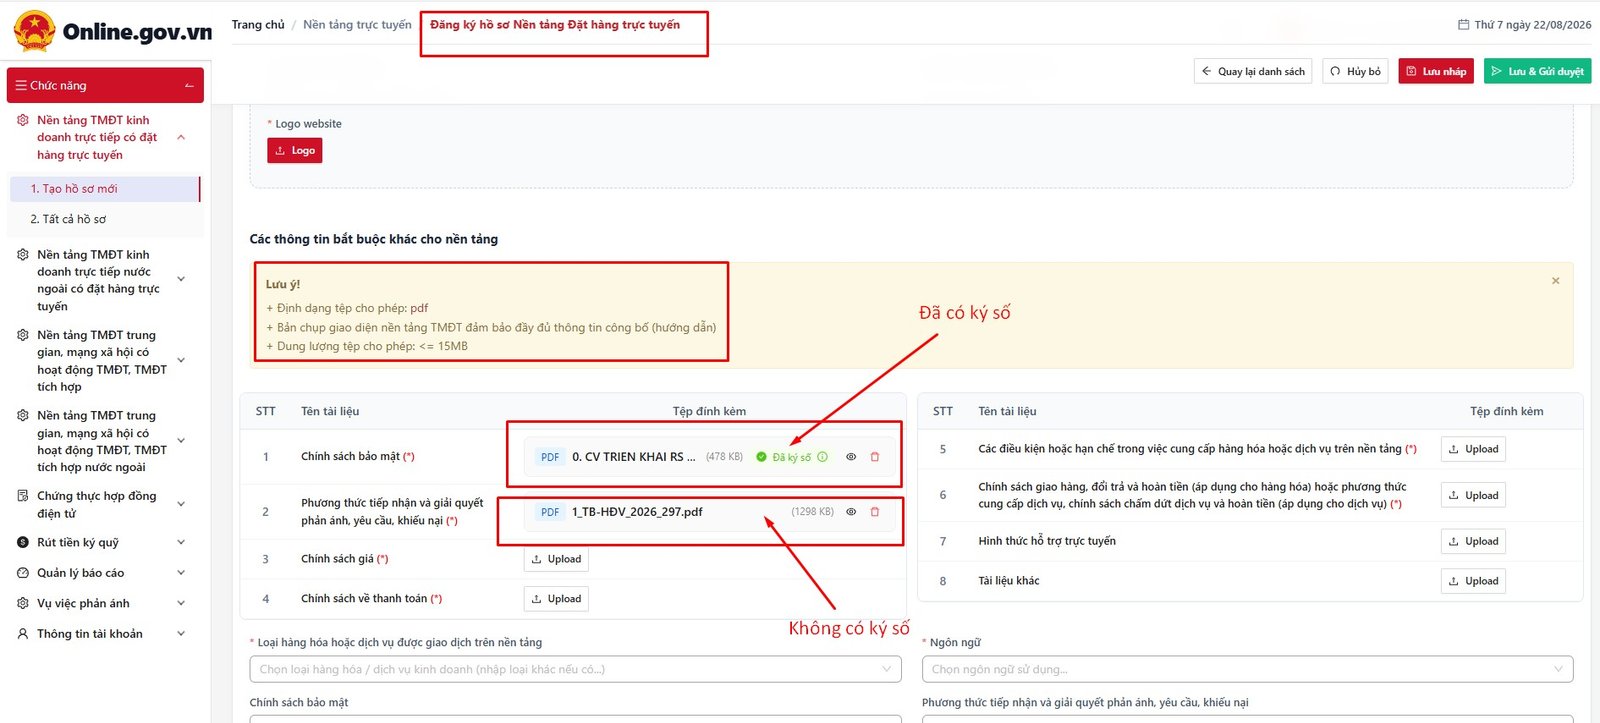1600x723 pixels.
Task: Select 1. Tạo hồ sơ mới in sidebar
Action: point(105,189)
